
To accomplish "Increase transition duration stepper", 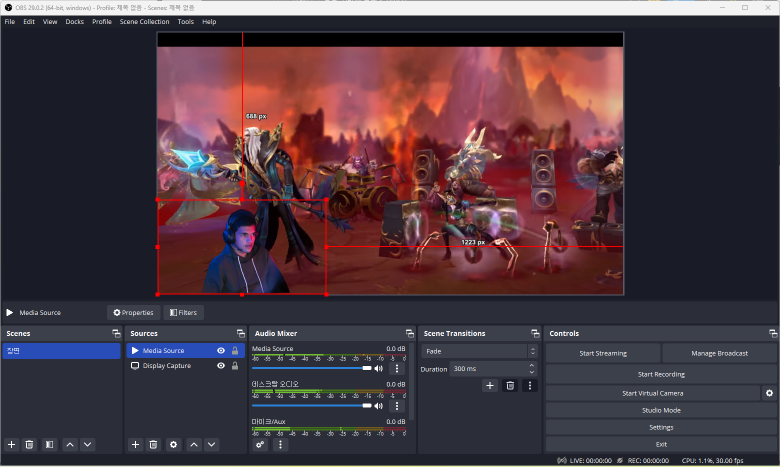I will point(532,366).
